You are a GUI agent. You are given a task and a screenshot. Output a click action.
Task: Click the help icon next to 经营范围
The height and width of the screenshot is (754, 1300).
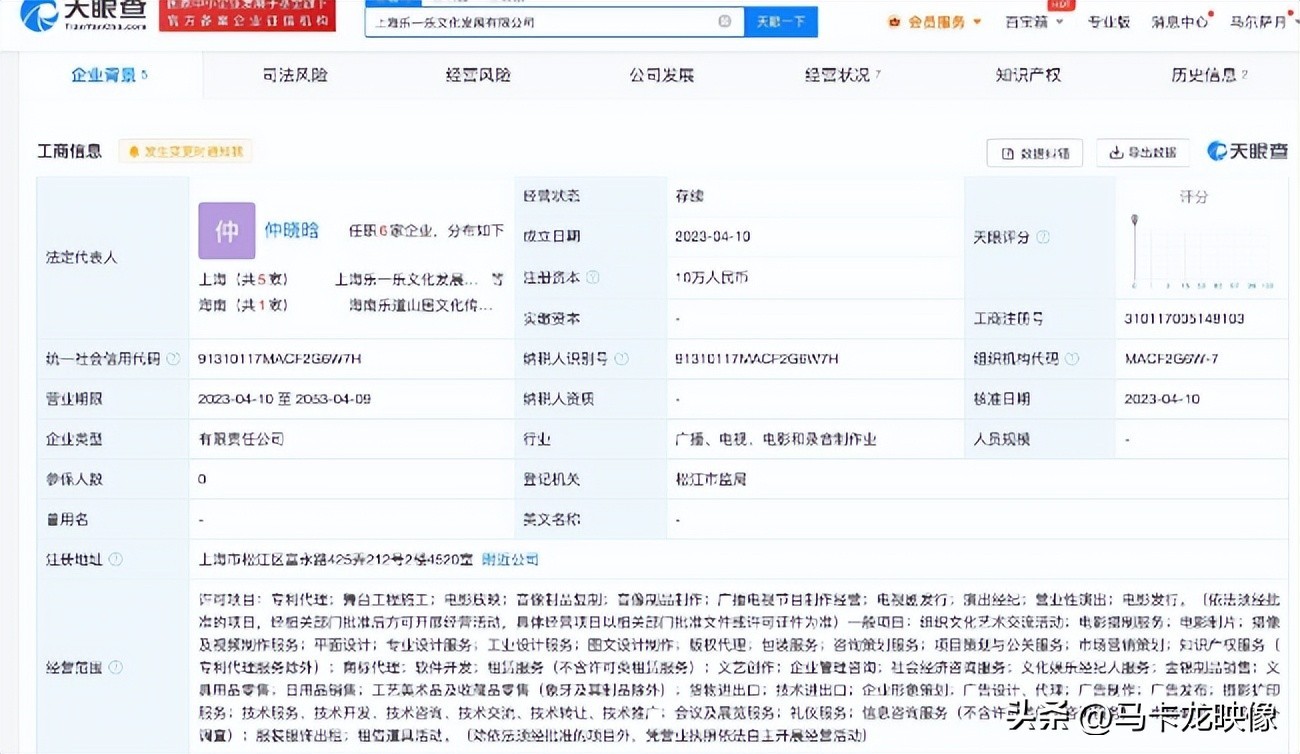[116, 667]
